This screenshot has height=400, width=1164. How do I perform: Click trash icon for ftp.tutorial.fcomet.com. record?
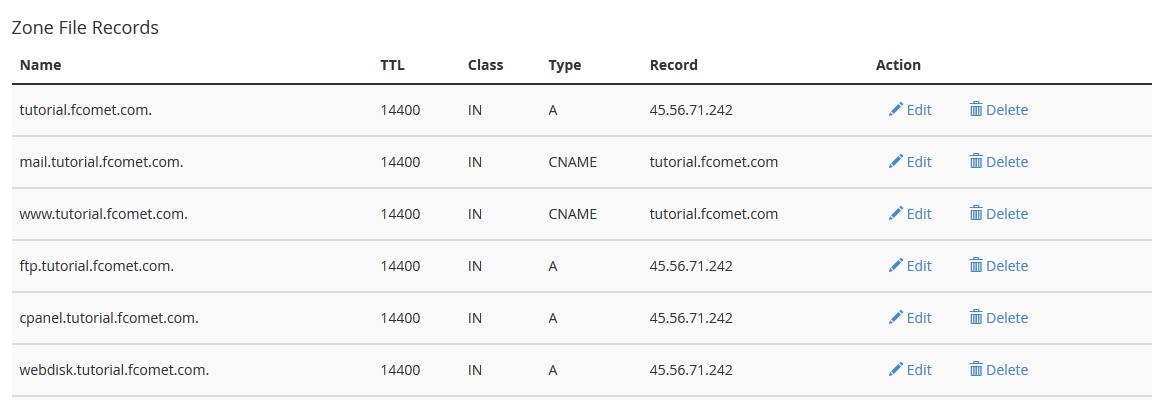(976, 266)
